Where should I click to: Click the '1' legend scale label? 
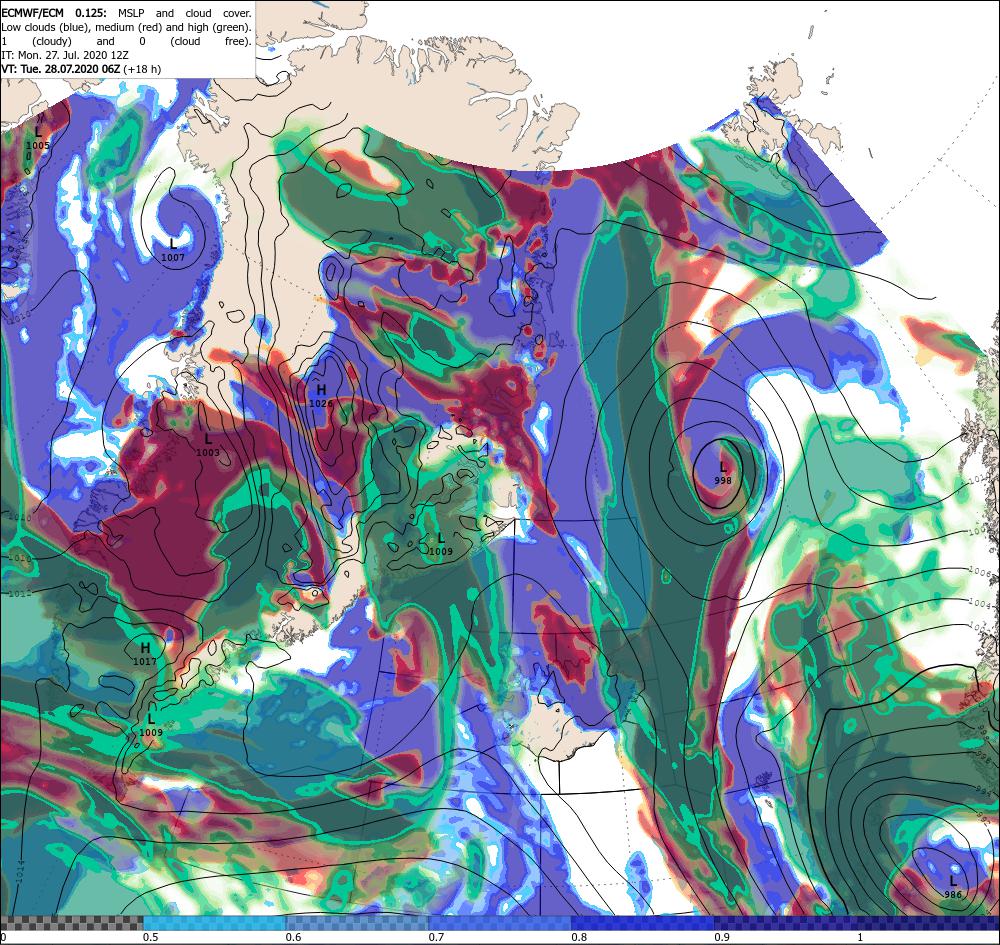860,937
